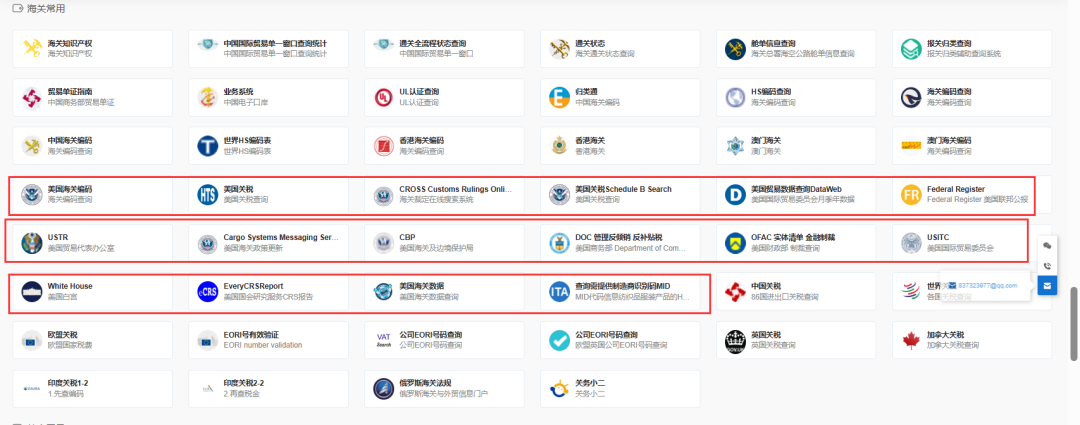Screen dimensions: 1080x425
Task: Open the 通关状态 card
Action: coord(620,48)
